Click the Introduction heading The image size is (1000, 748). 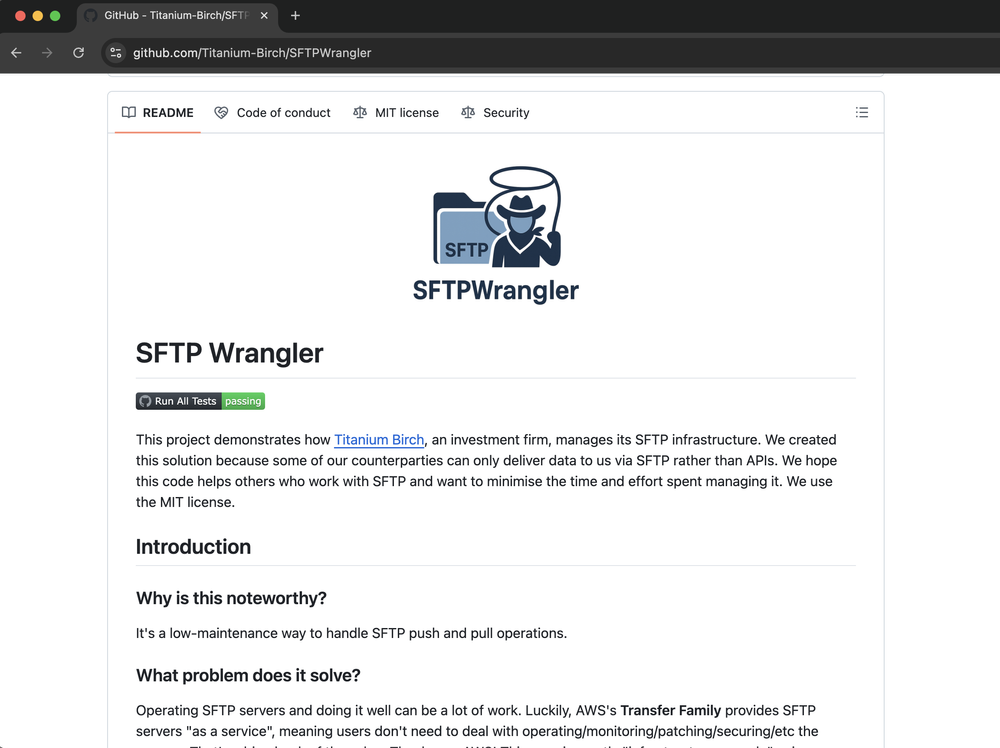pyautogui.click(x=193, y=547)
